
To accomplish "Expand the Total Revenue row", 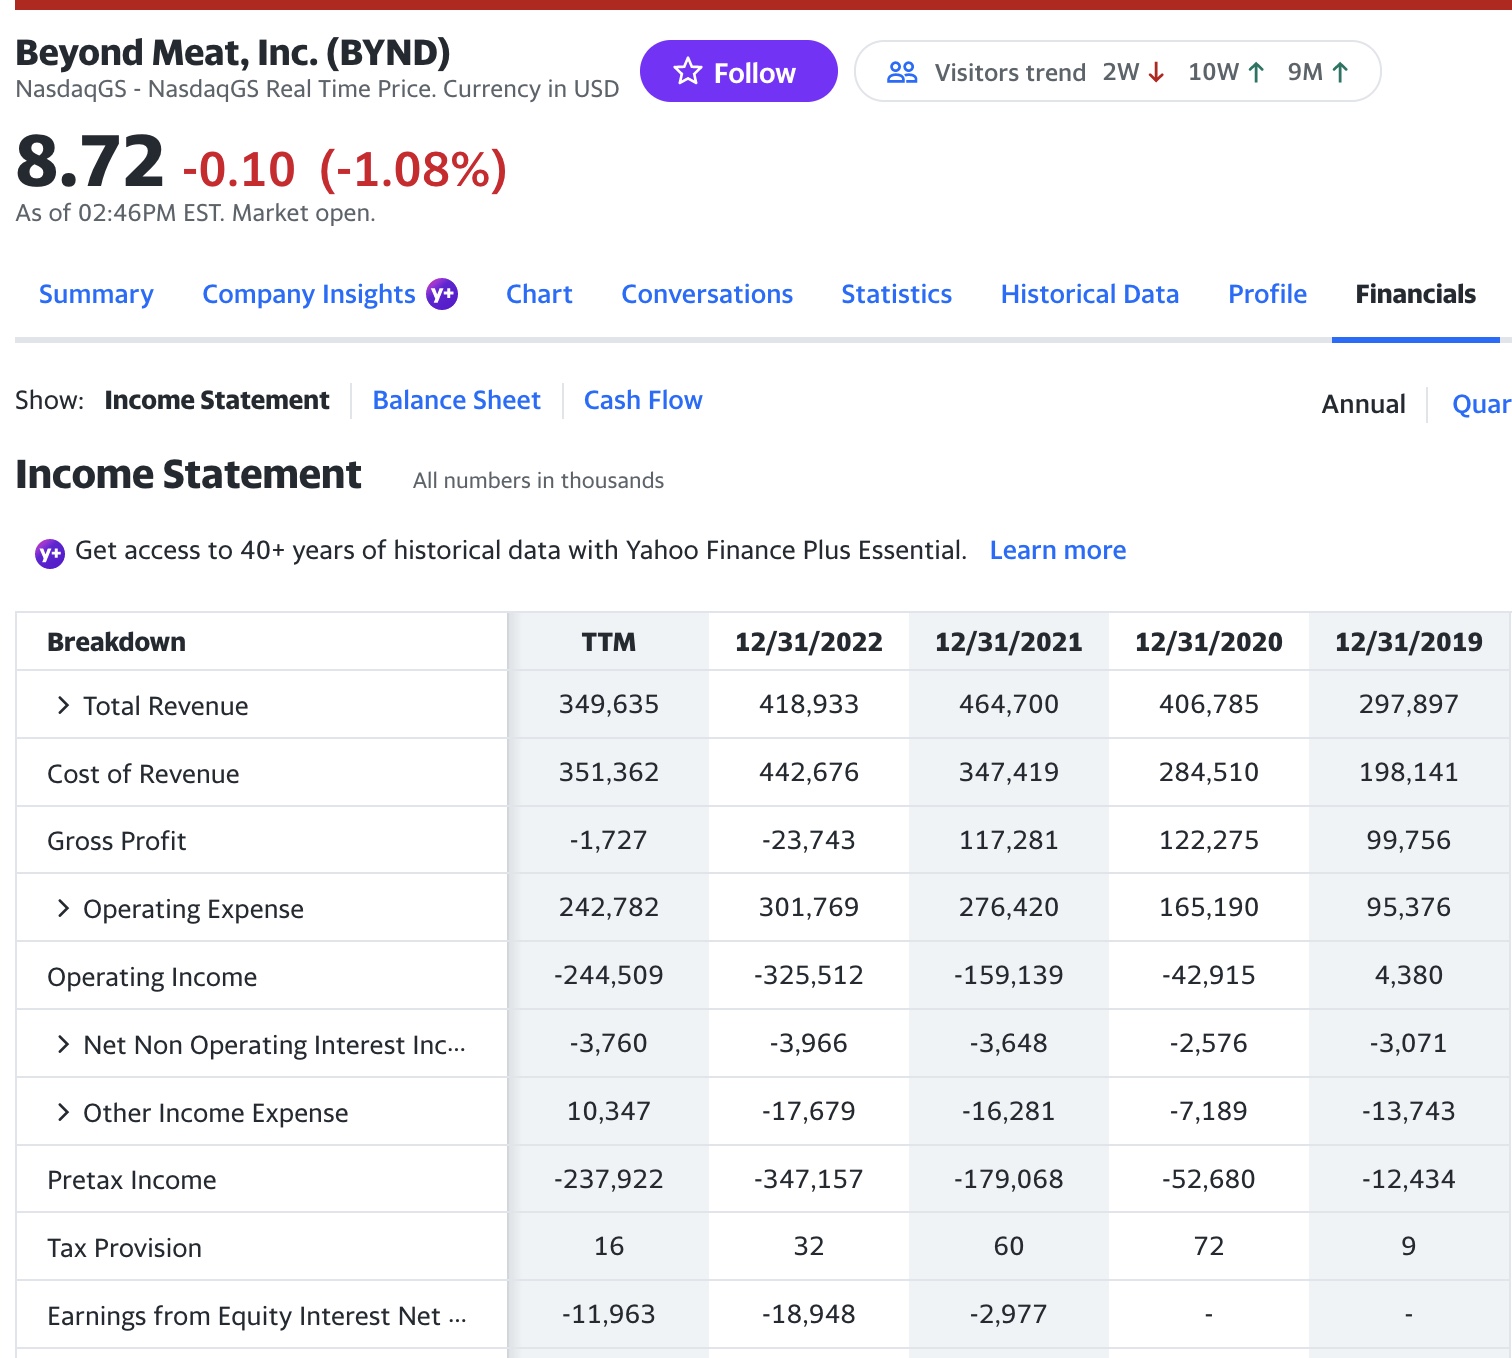I will tap(64, 705).
